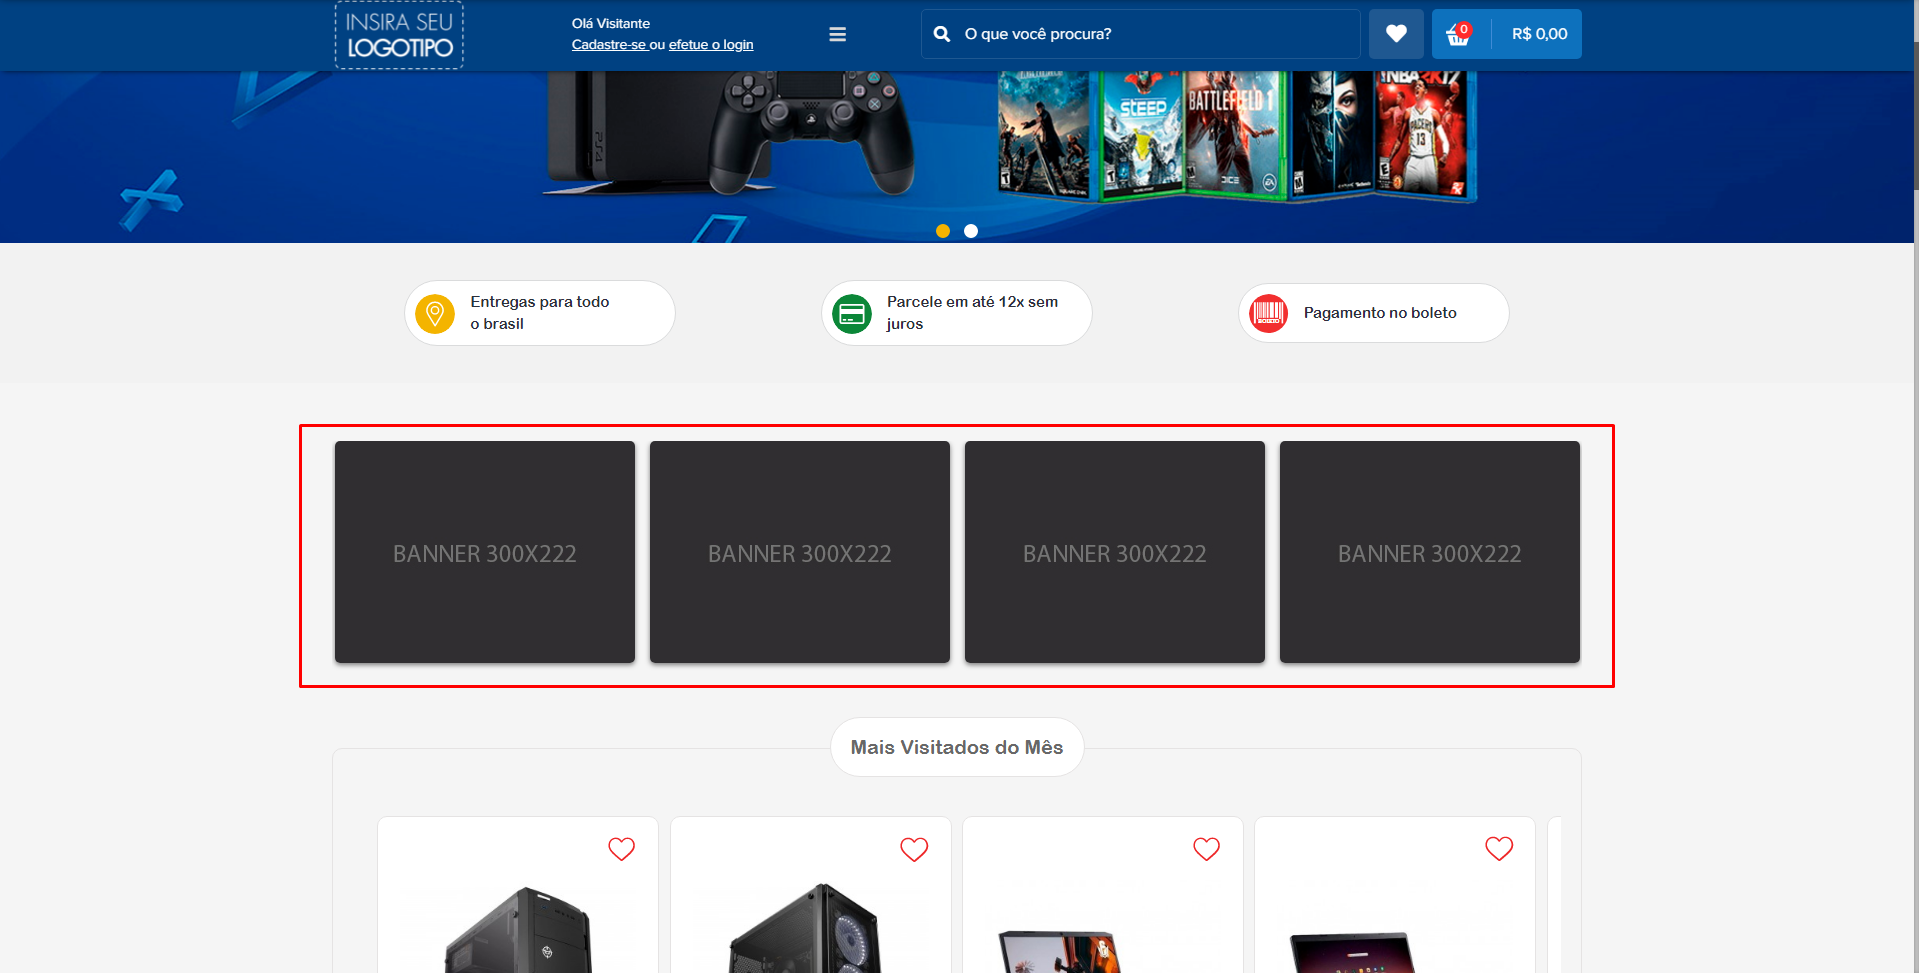Open the fourth BANNER 300X222
Image resolution: width=1919 pixels, height=973 pixels.
pos(1430,552)
